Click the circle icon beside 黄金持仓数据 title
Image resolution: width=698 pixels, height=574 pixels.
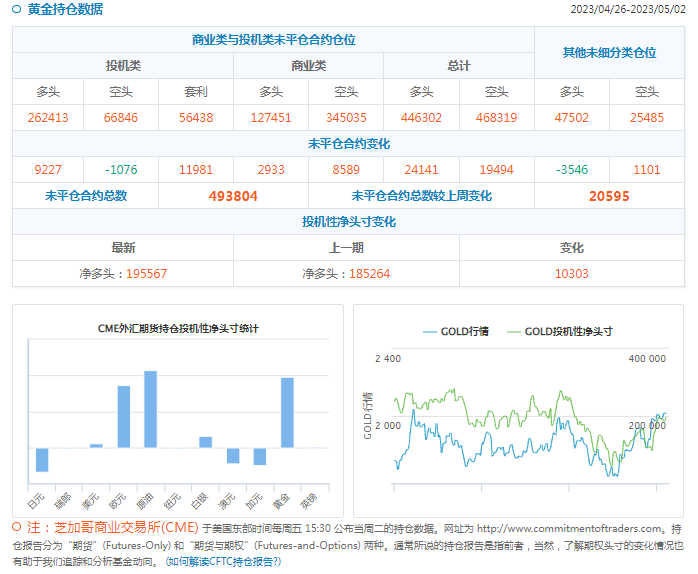[17, 10]
